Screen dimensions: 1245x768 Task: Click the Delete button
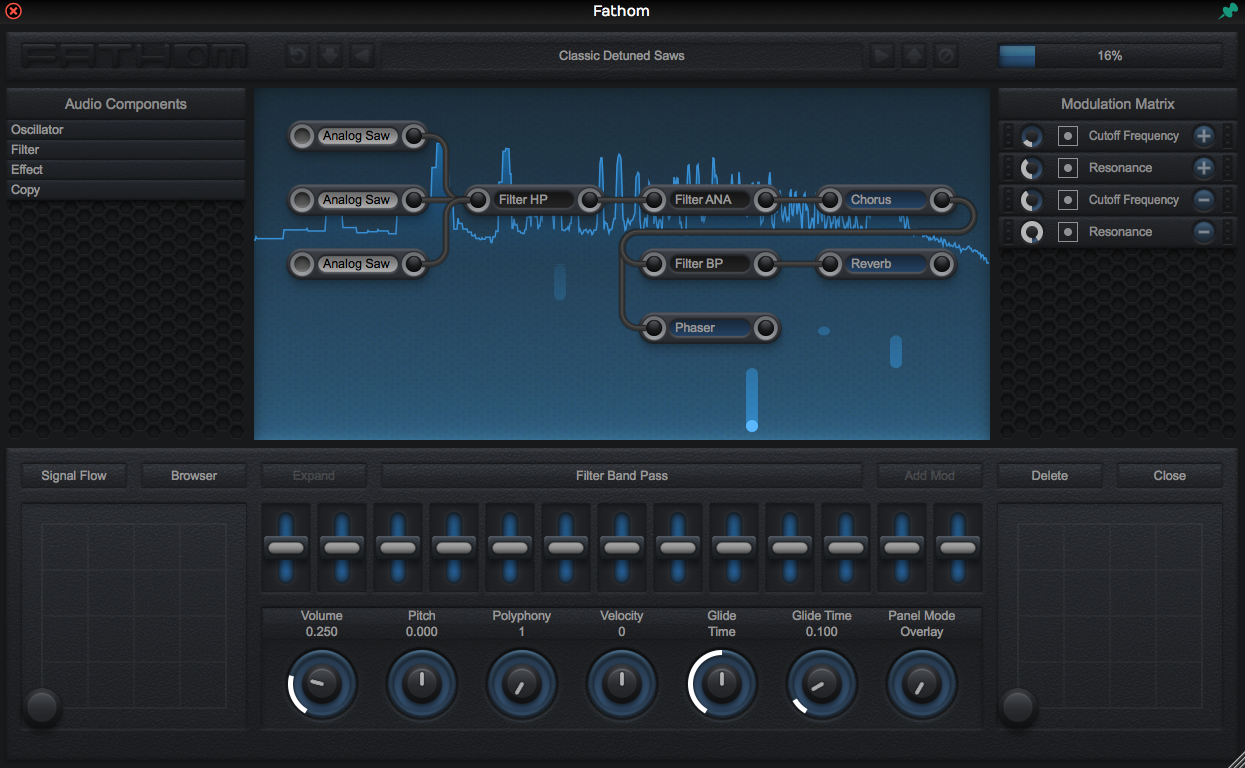click(1050, 476)
